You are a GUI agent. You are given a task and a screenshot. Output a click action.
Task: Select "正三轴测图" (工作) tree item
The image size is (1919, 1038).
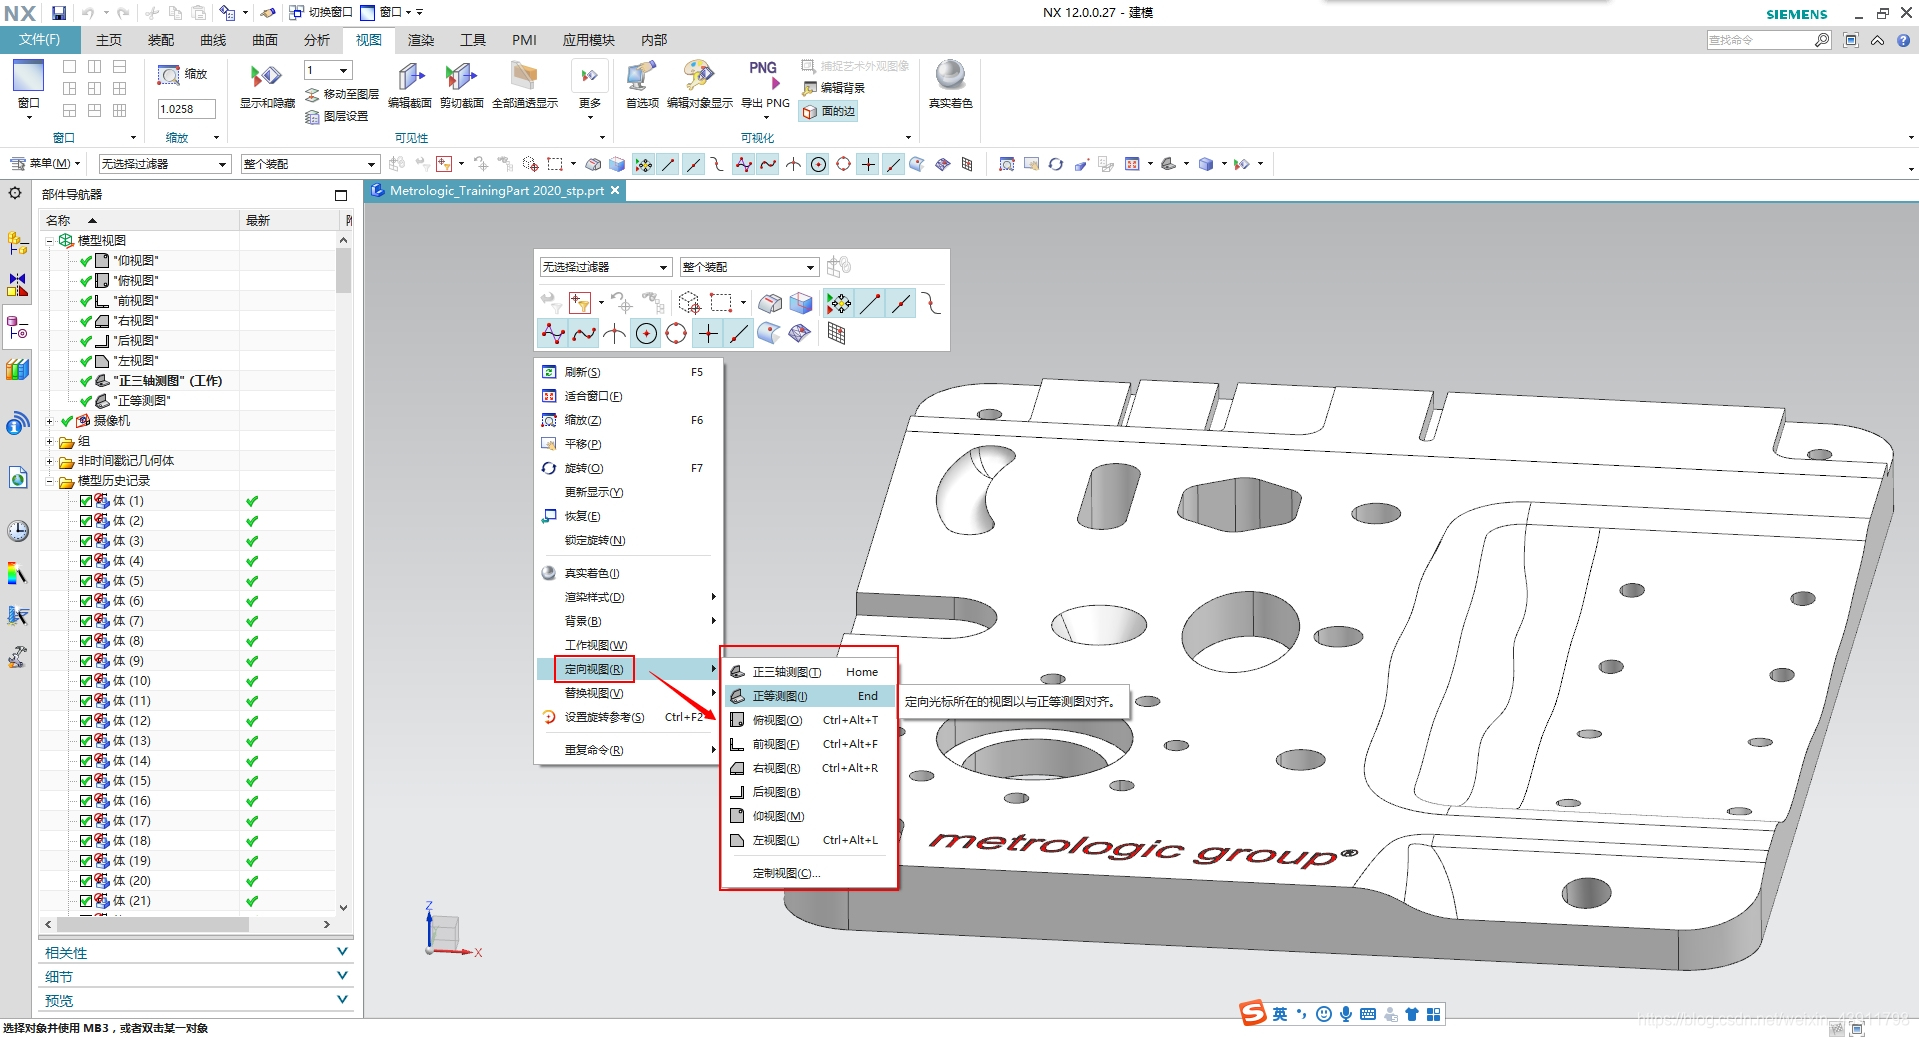click(167, 381)
